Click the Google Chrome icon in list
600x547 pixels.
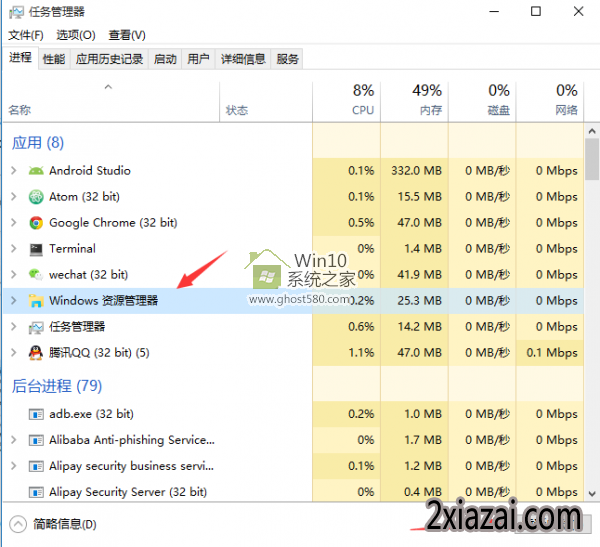coord(36,223)
